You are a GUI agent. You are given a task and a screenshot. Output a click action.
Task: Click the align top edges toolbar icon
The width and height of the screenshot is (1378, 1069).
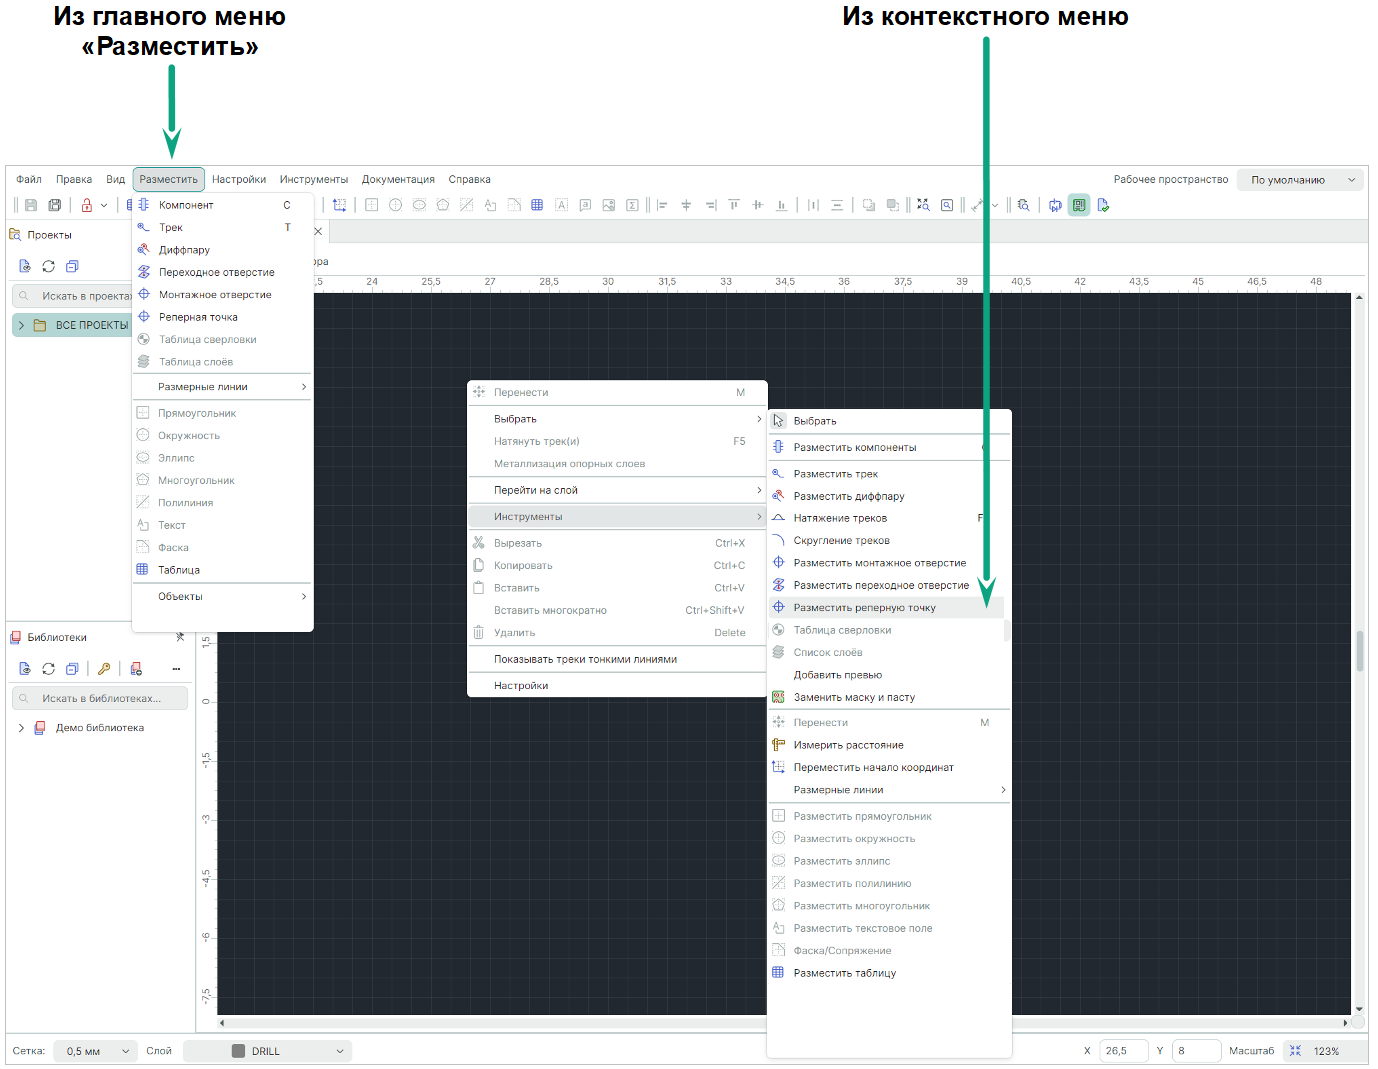point(734,205)
